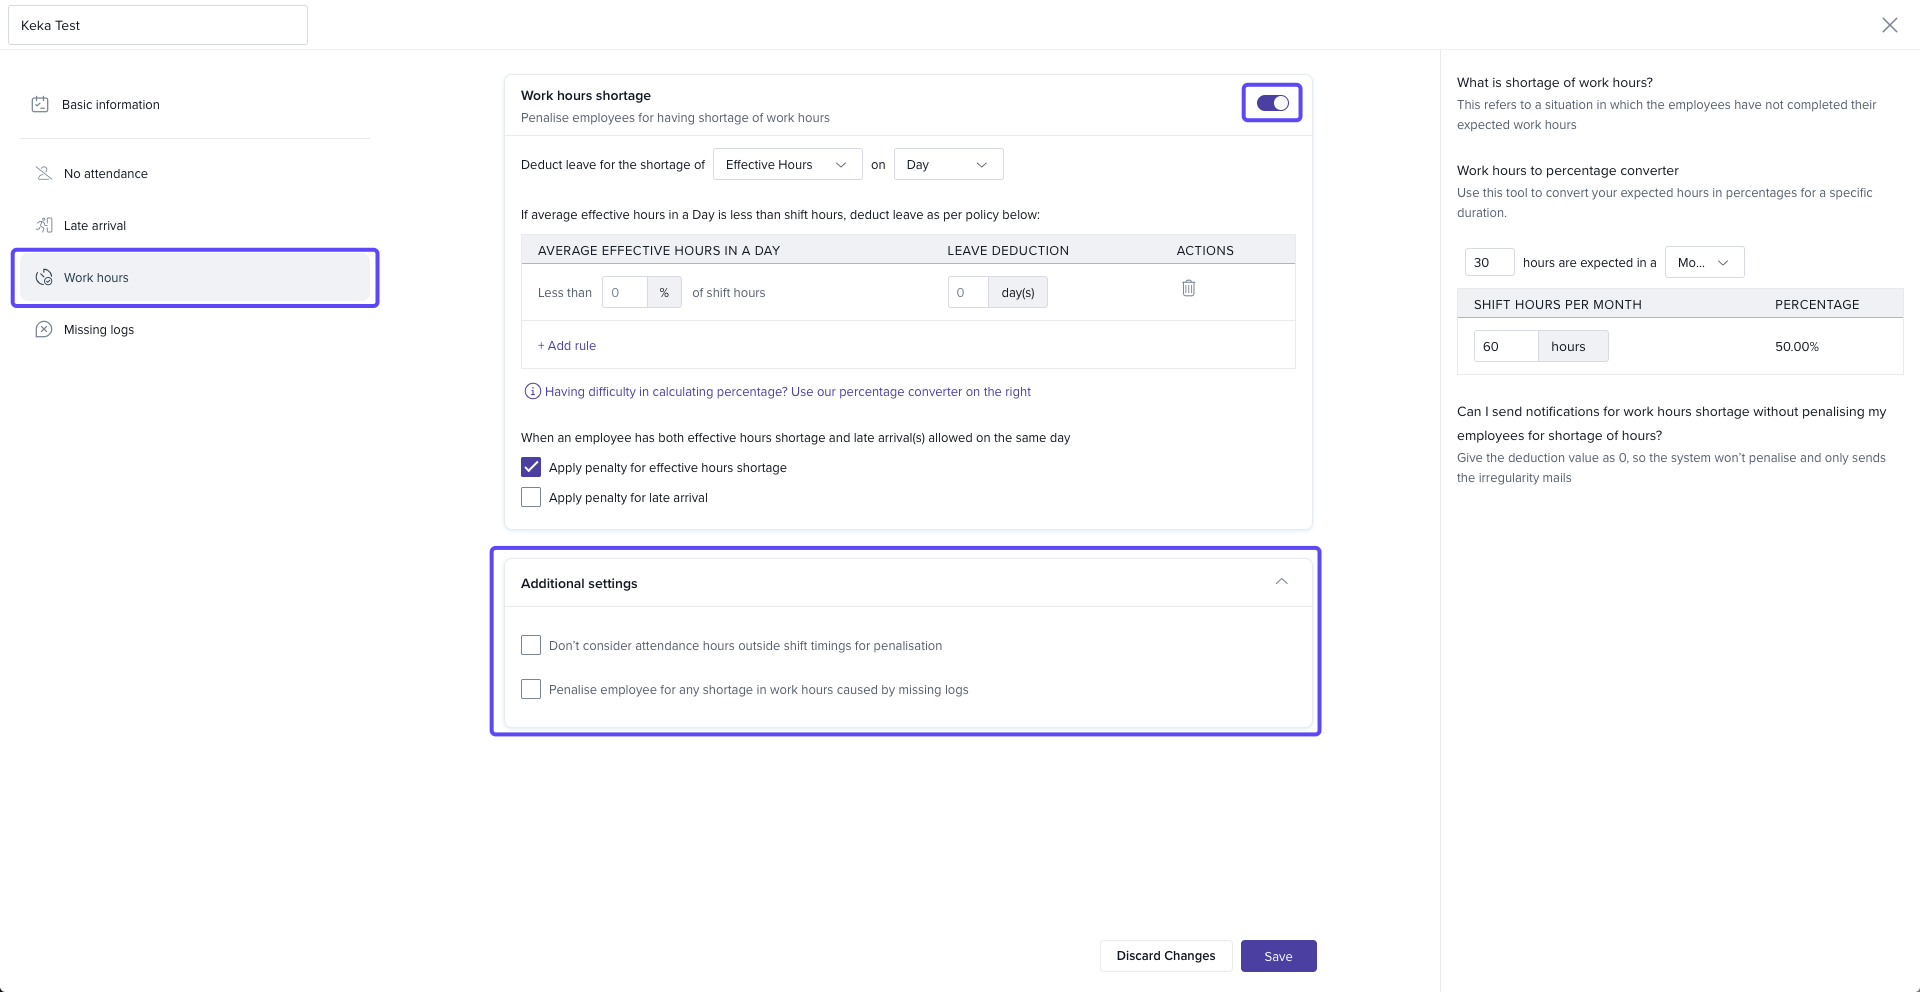
Task: Click the Keka Test policy name field
Action: coord(158,25)
